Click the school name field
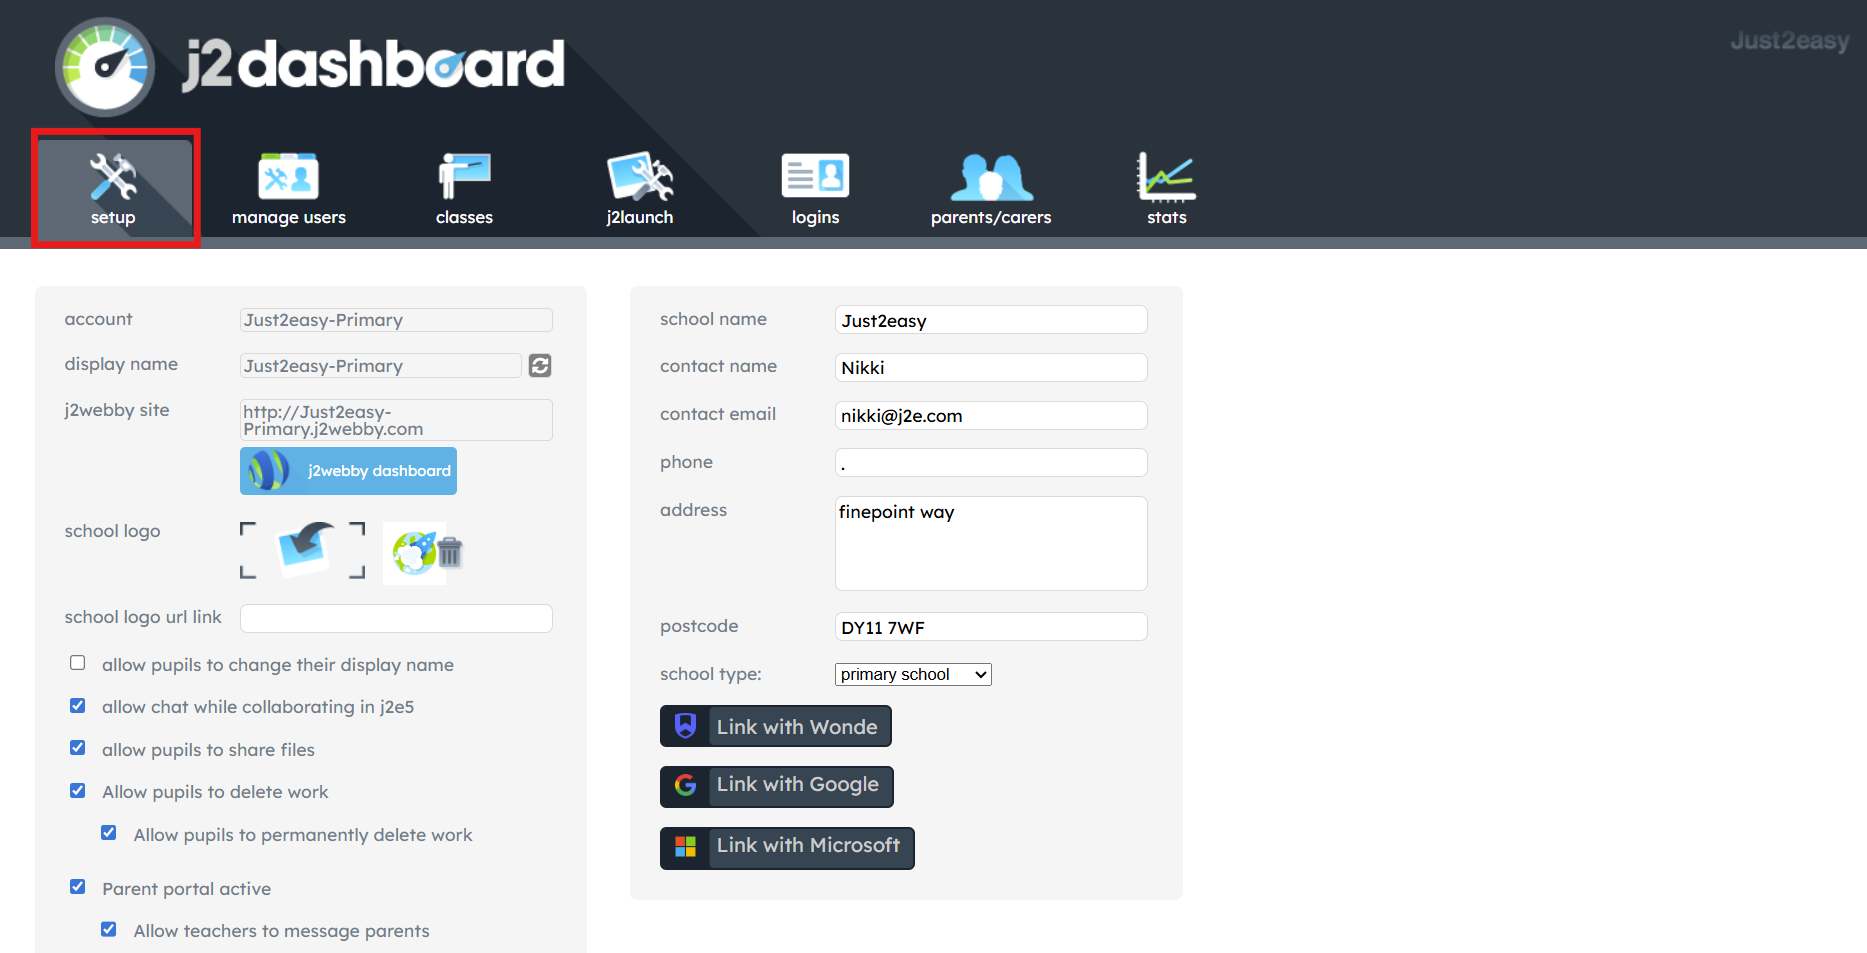This screenshot has width=1867, height=953. (991, 320)
